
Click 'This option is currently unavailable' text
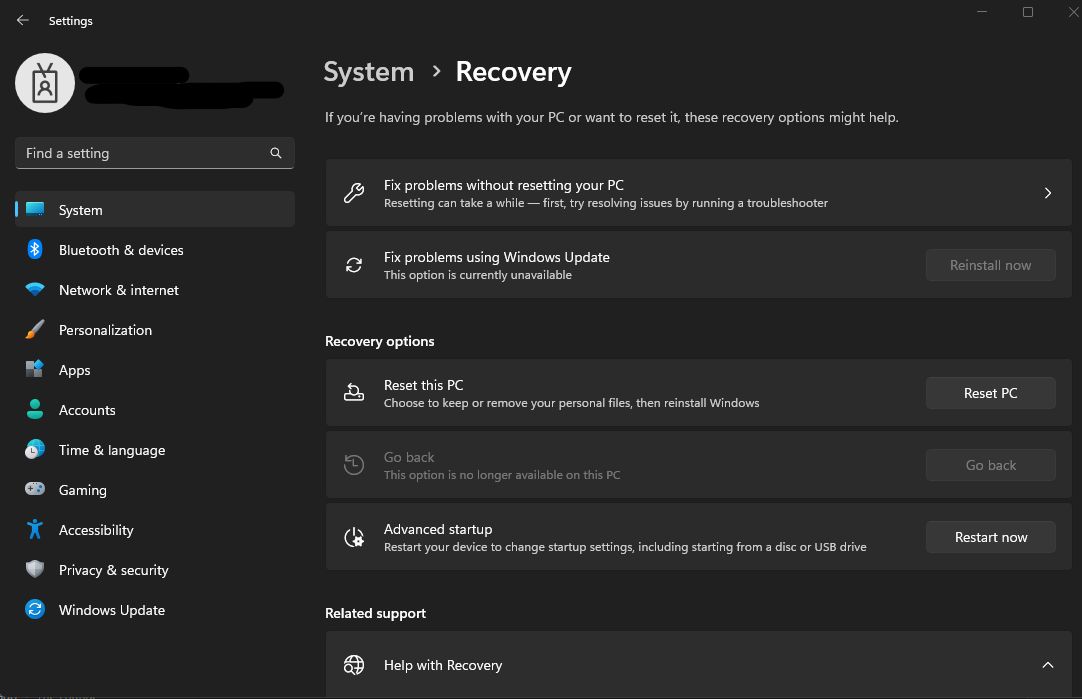coord(478,275)
